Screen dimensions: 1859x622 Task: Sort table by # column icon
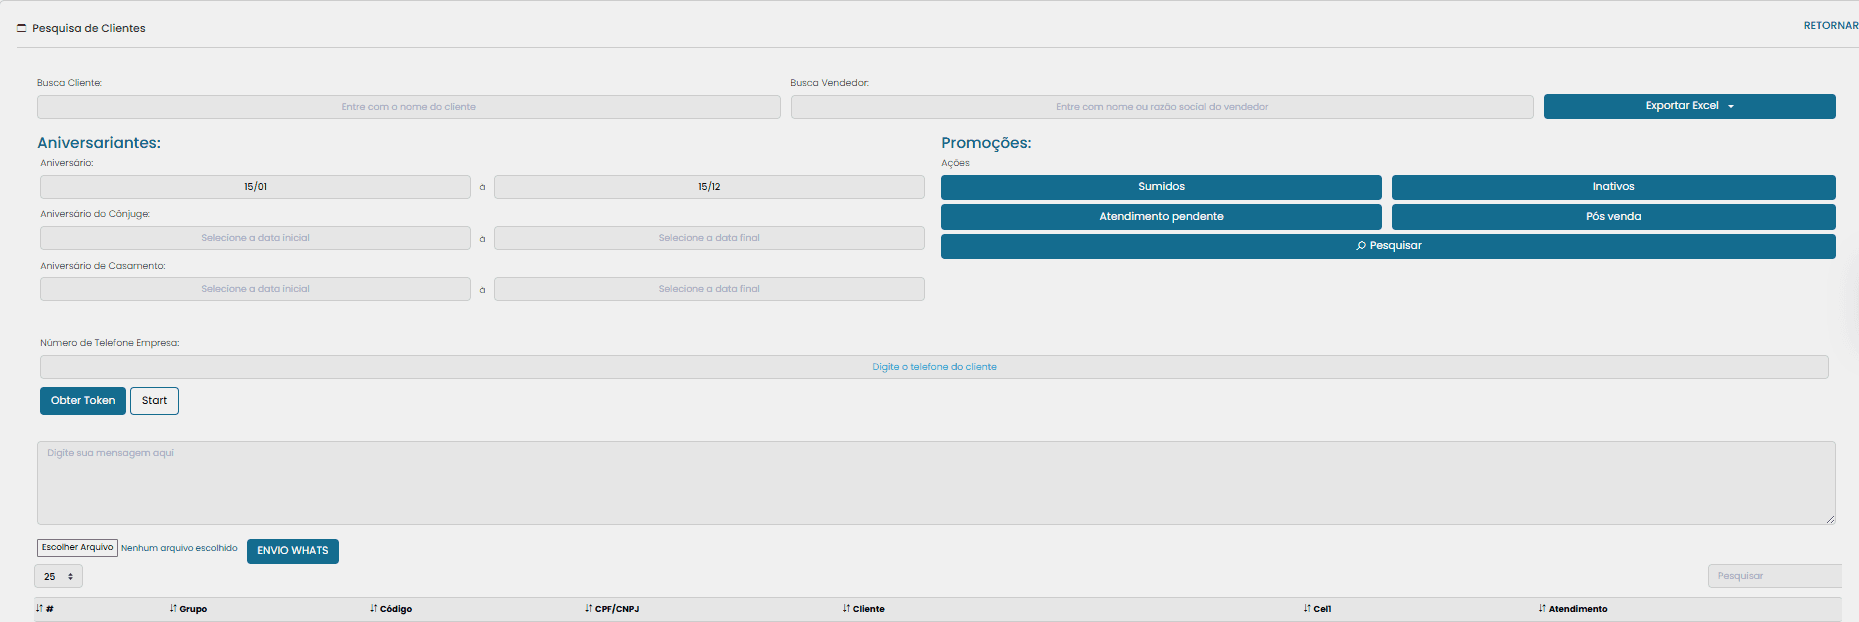(40, 608)
